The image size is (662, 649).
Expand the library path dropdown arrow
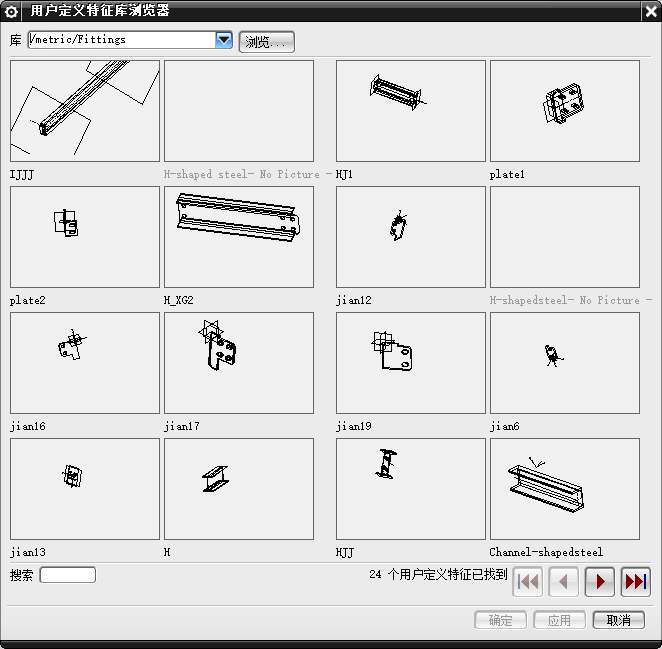224,40
